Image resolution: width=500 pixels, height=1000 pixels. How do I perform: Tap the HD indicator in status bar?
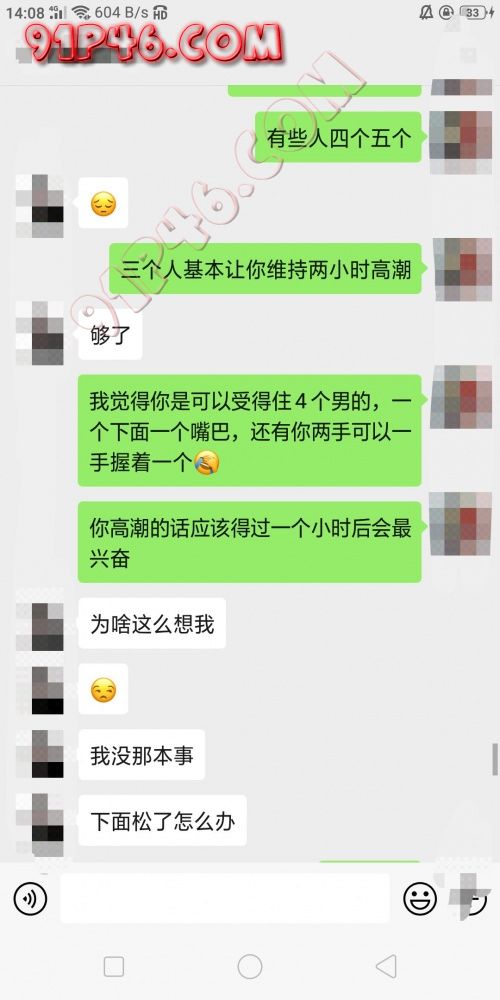tap(161, 12)
